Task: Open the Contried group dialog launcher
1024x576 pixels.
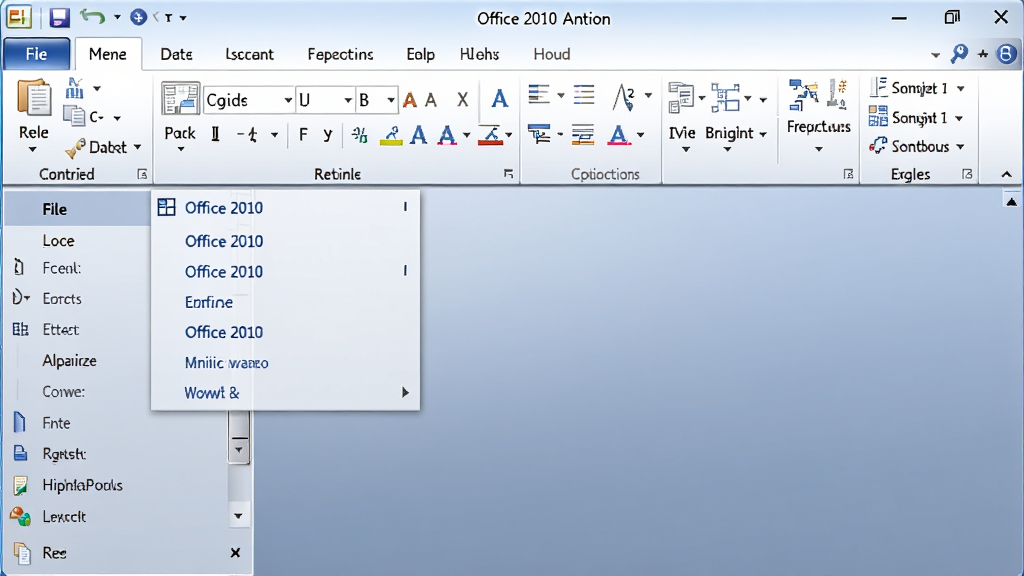Action: 142,174
